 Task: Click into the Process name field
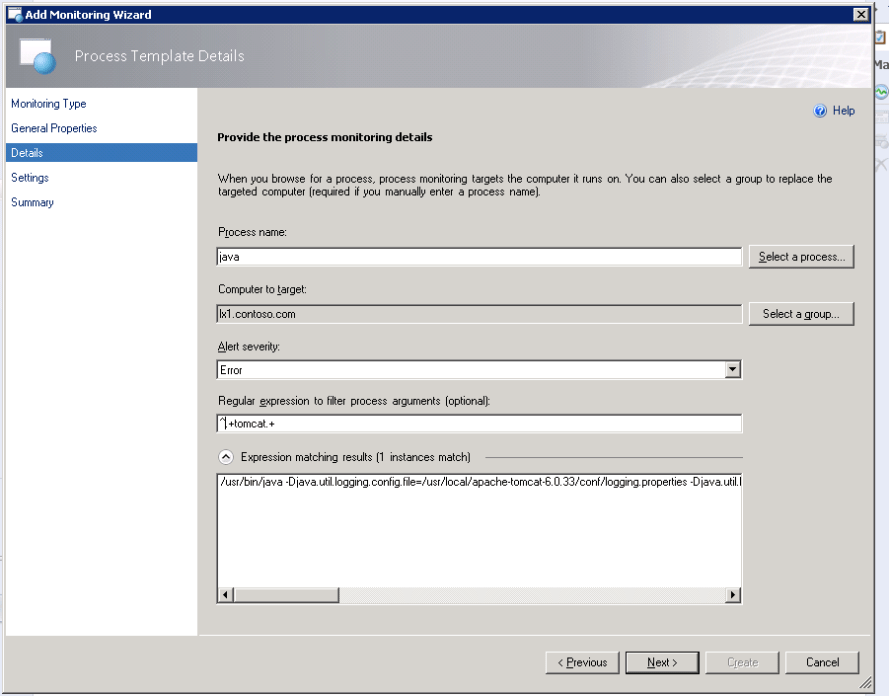(x=480, y=257)
